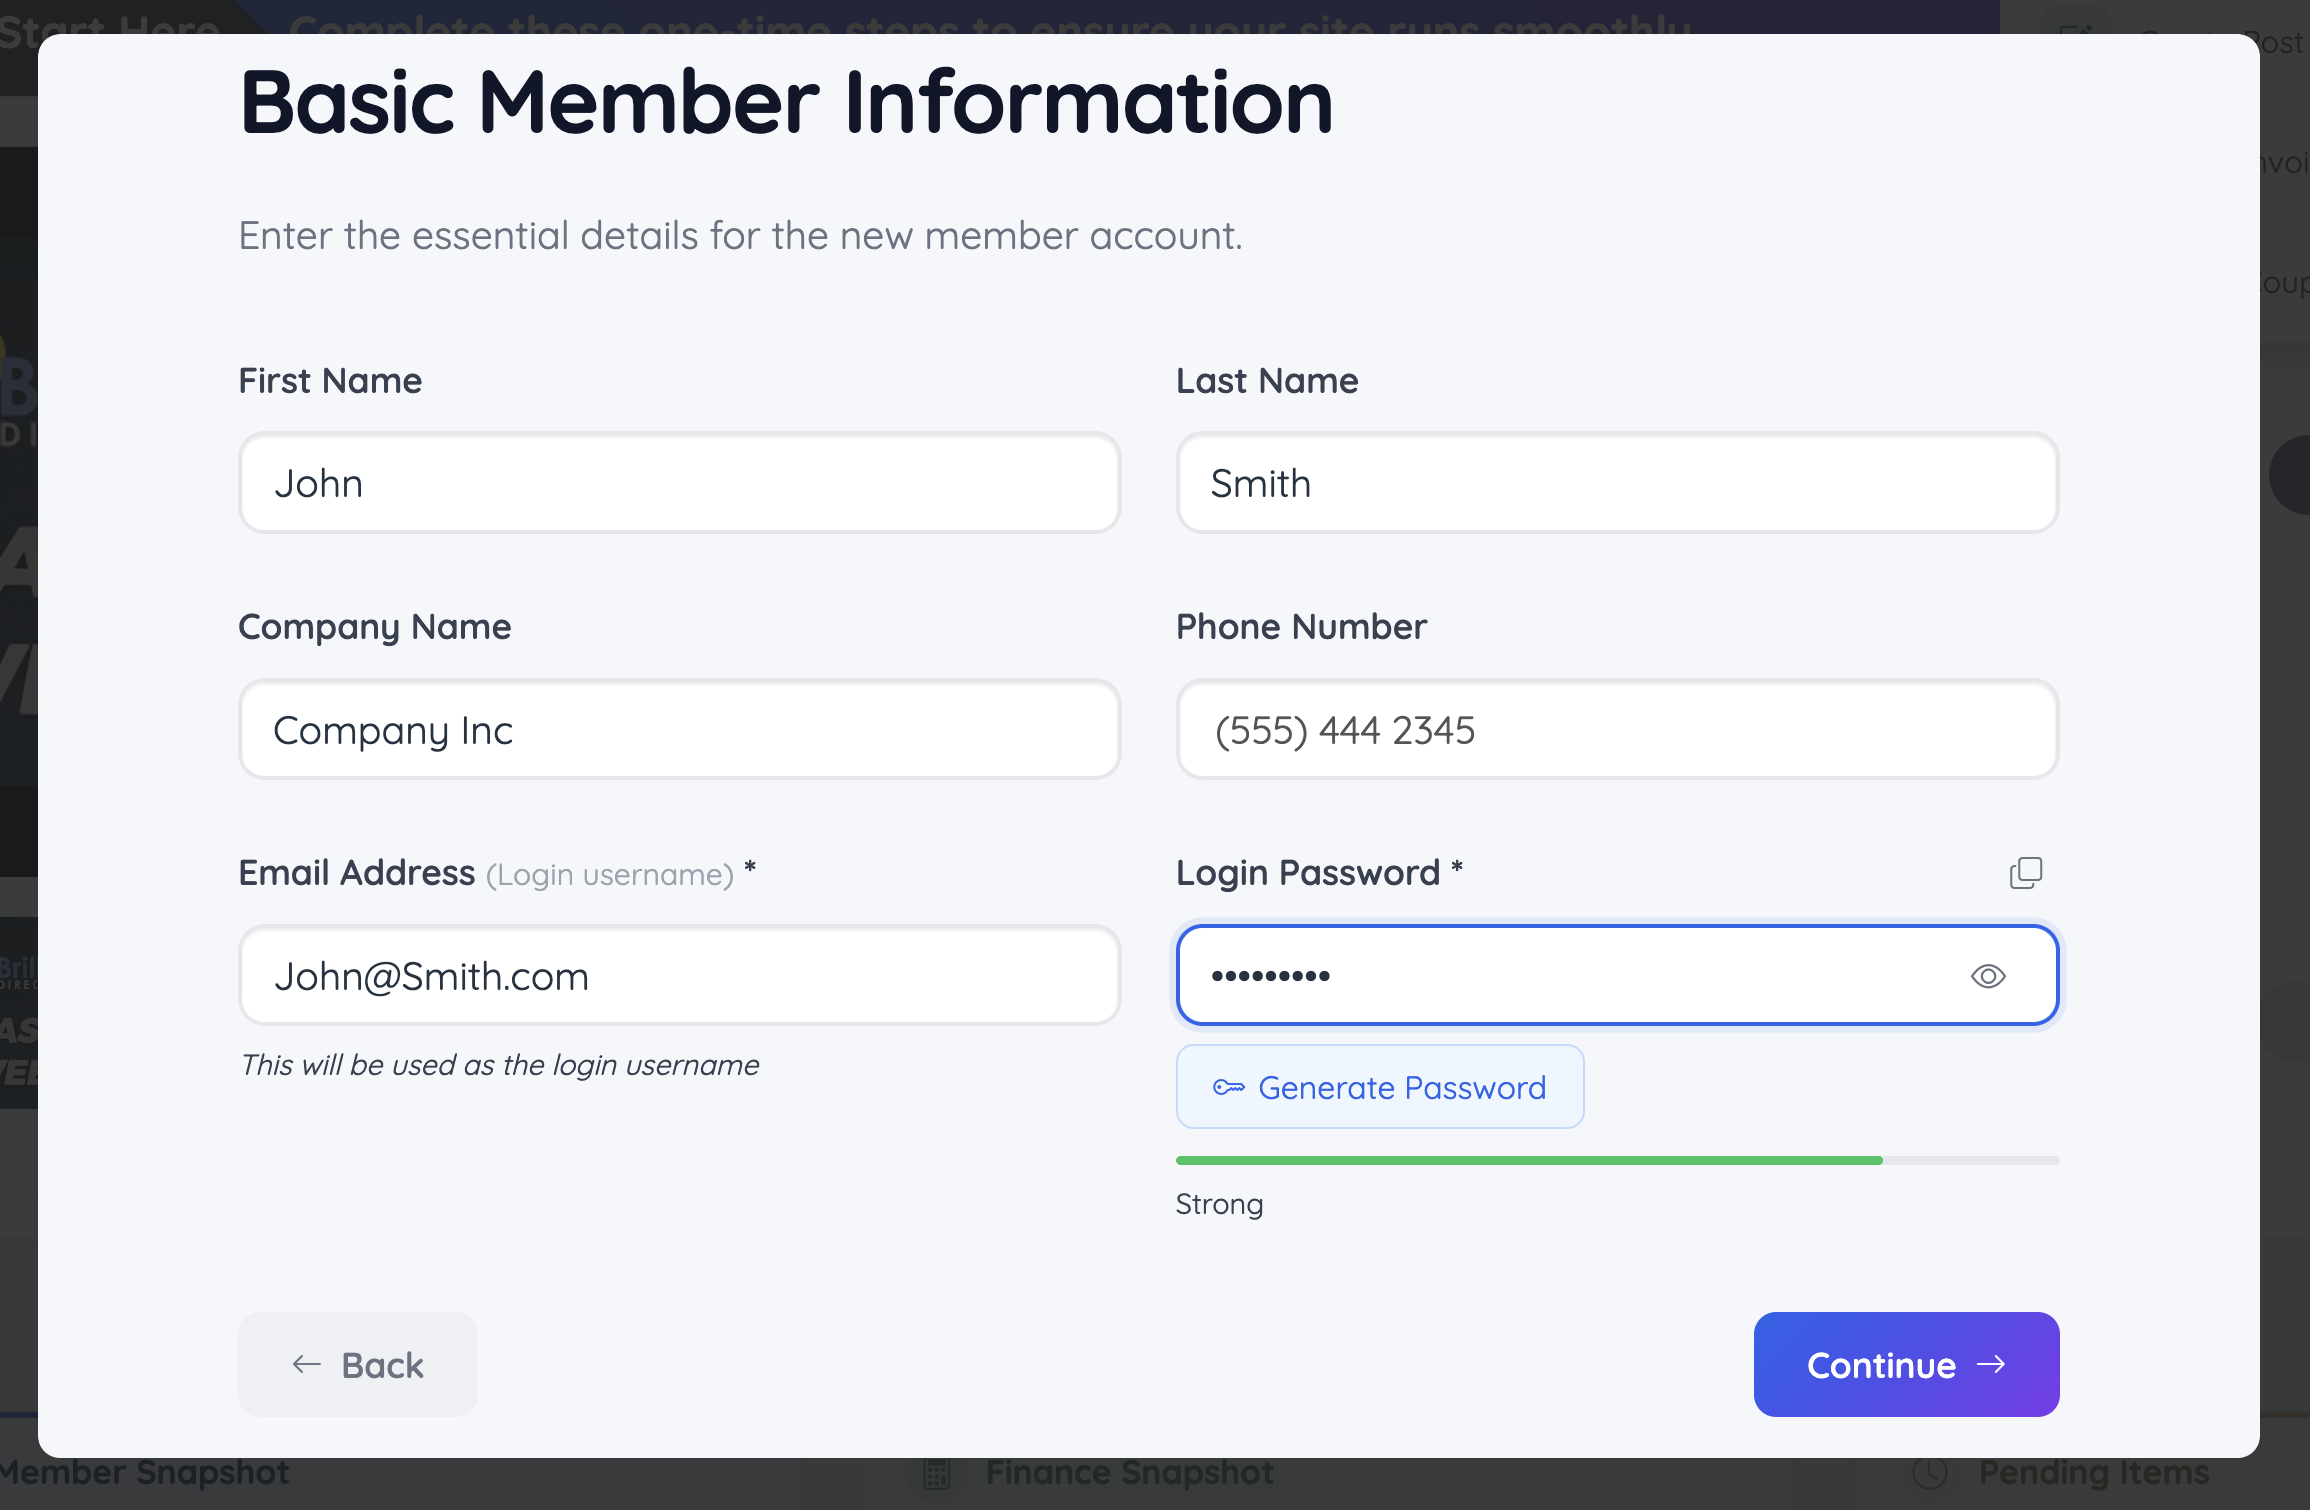Select the Company Name input field
This screenshot has width=2310, height=1510.
pos(679,730)
